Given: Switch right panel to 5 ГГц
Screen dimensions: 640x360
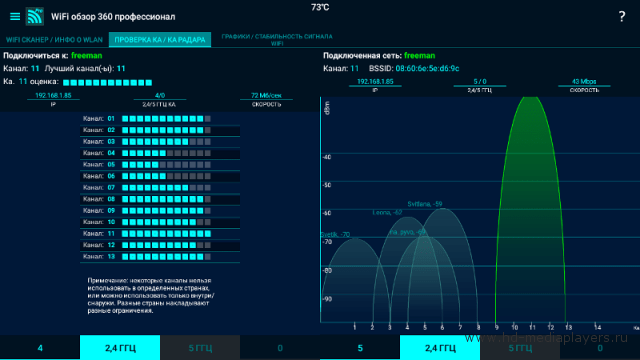Looking at the screenshot, I should click(x=520, y=348).
